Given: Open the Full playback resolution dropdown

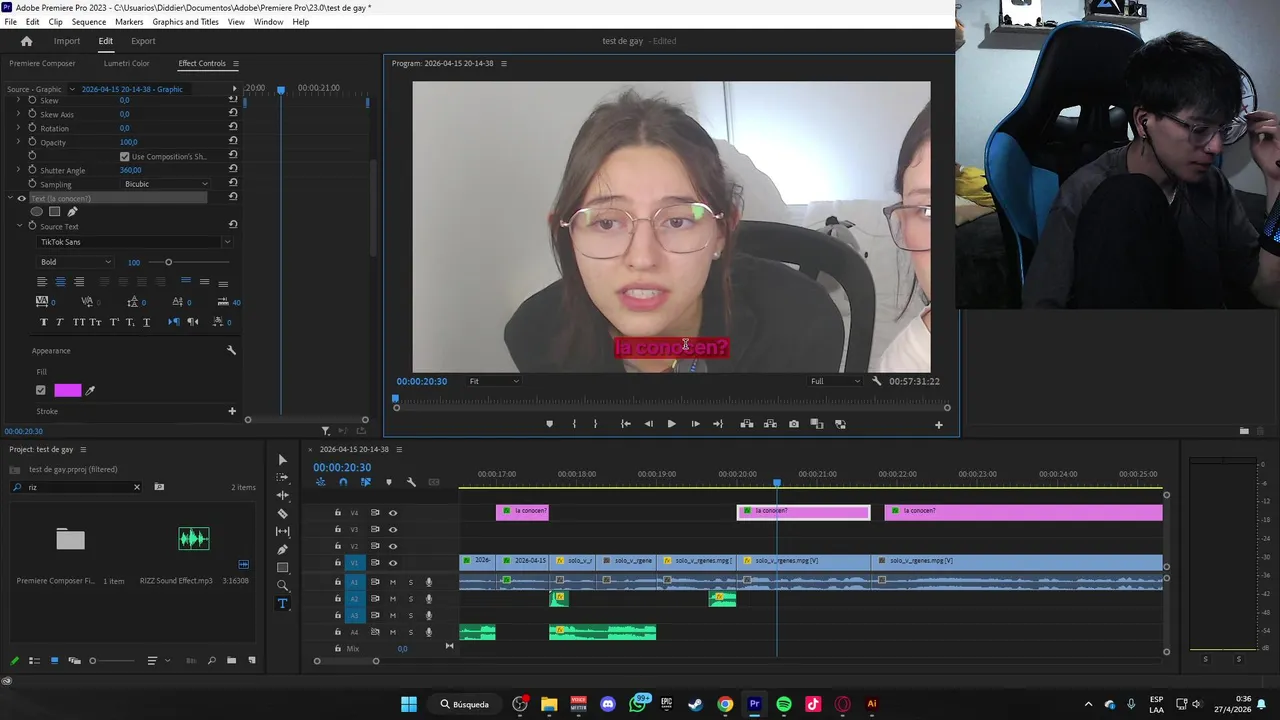Looking at the screenshot, I should pos(835,381).
